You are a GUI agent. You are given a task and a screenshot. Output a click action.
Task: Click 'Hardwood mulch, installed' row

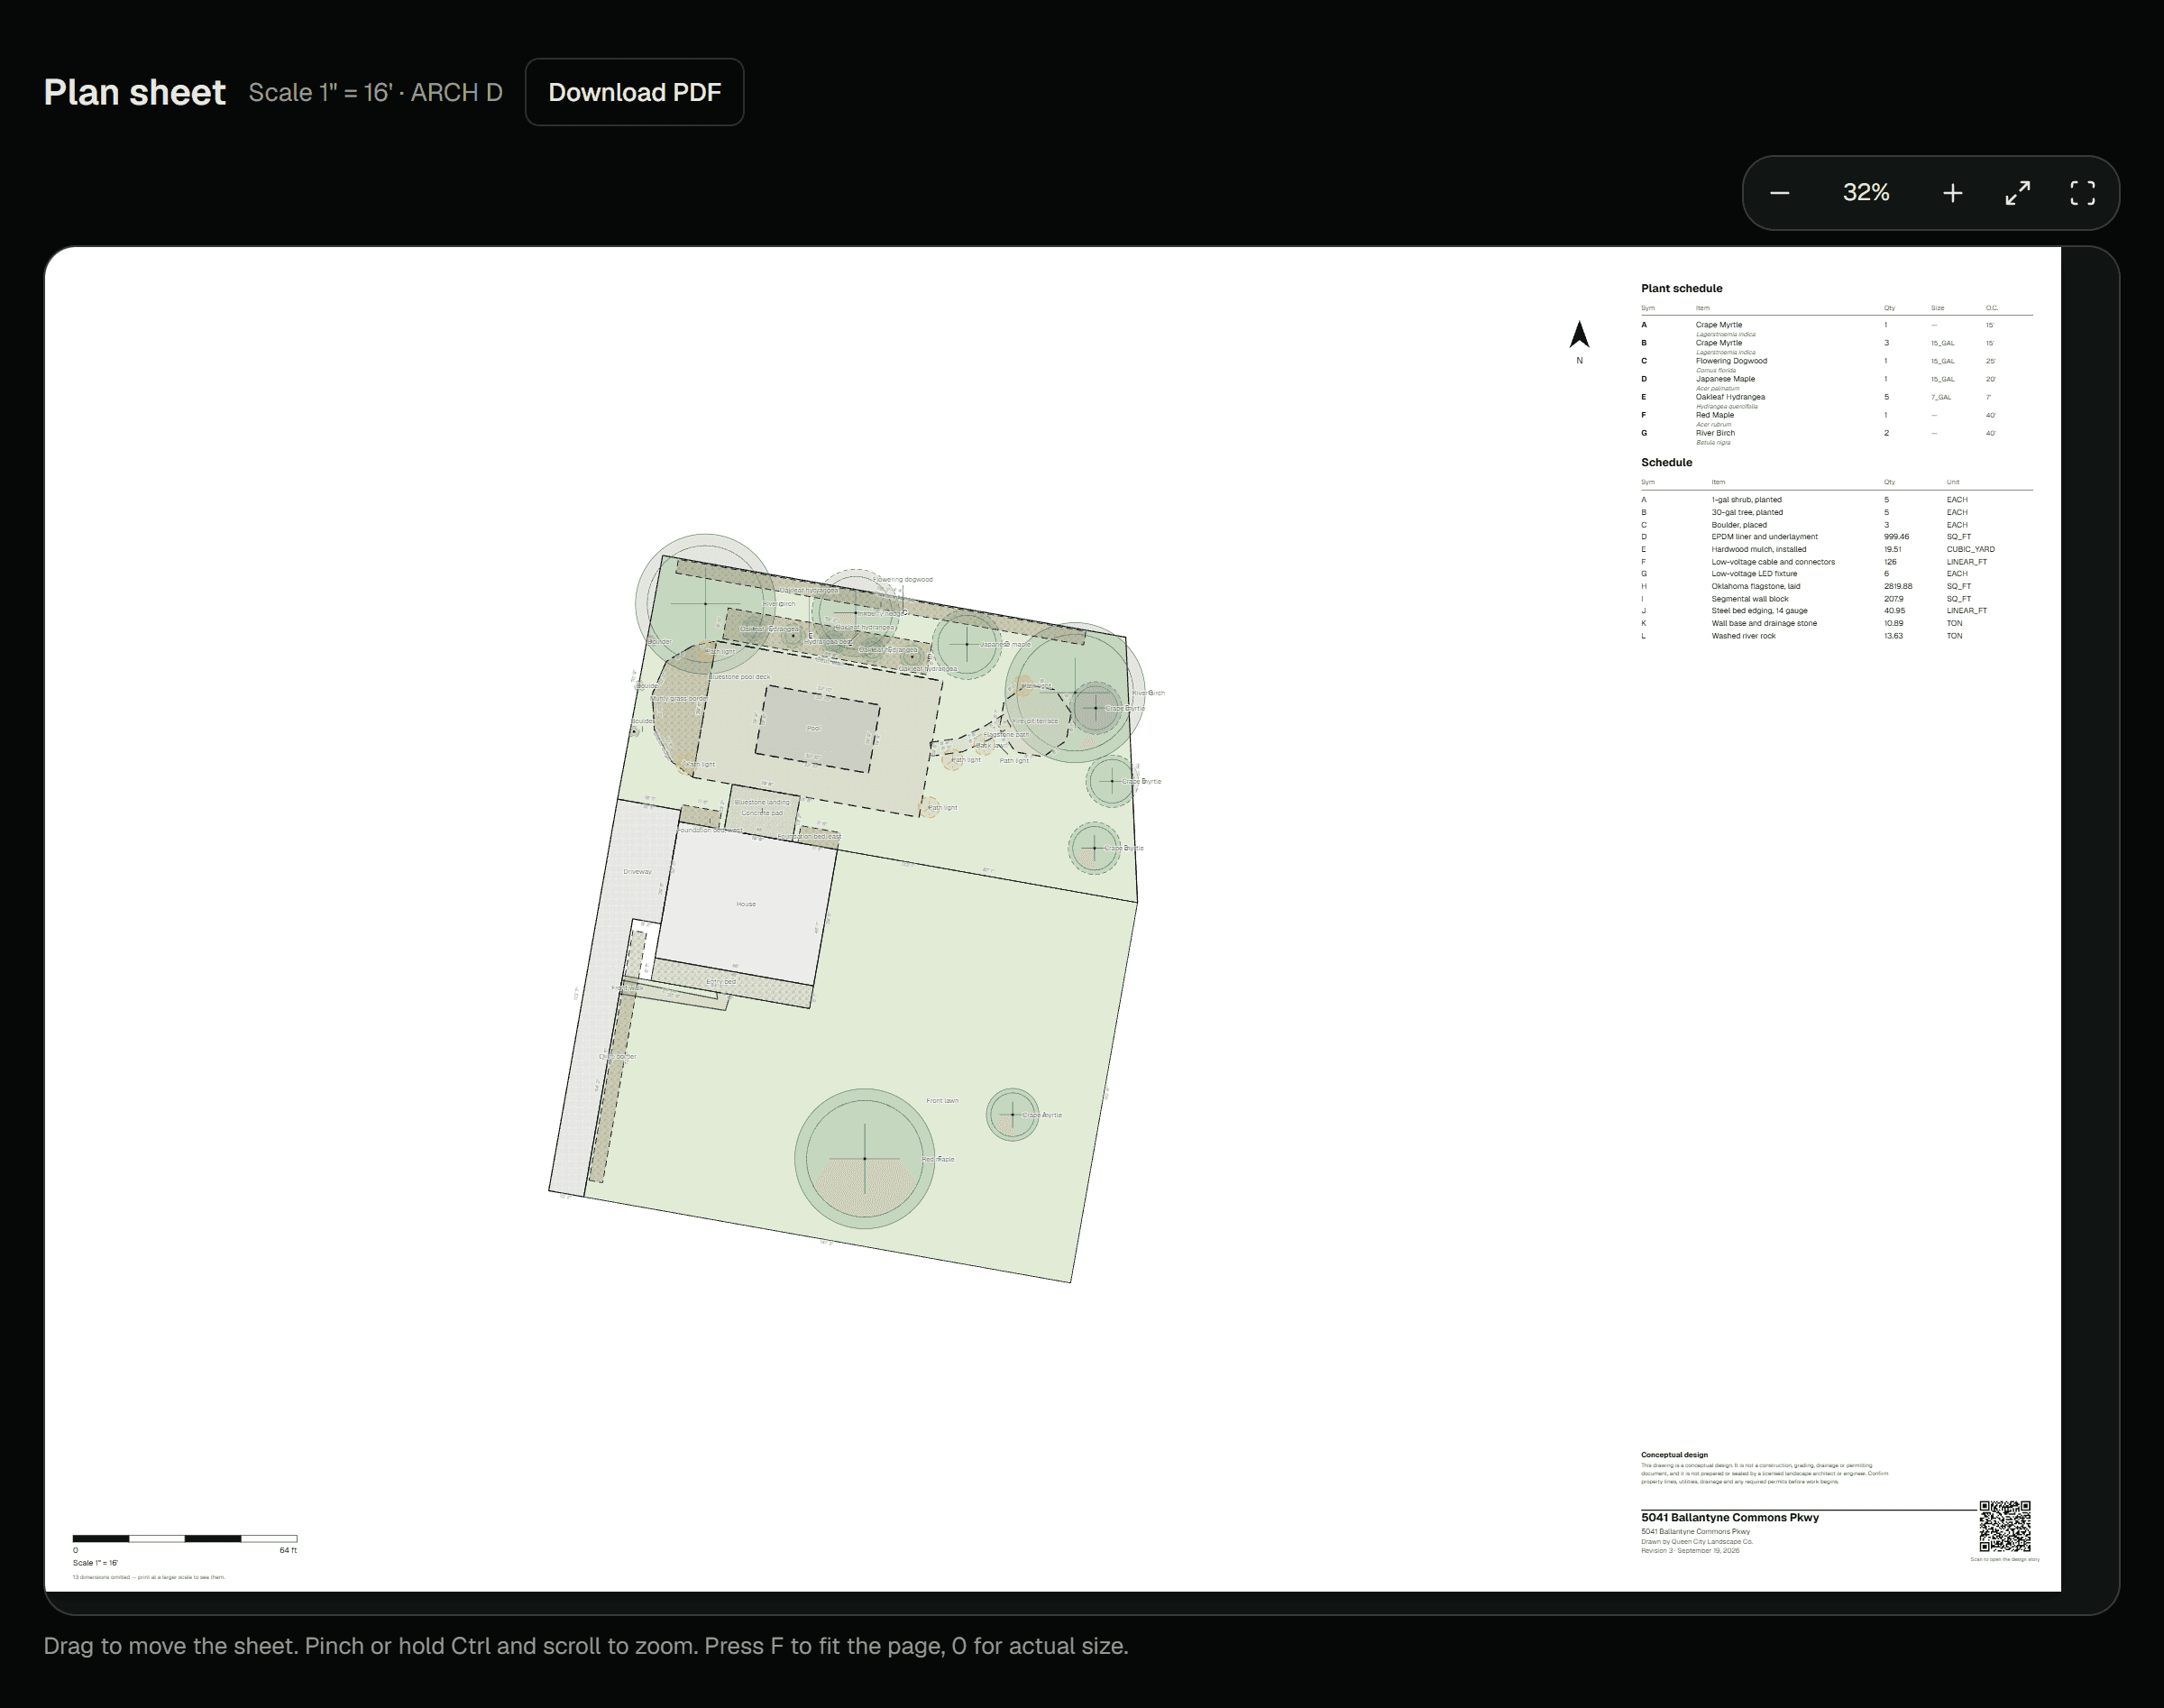(x=1836, y=549)
